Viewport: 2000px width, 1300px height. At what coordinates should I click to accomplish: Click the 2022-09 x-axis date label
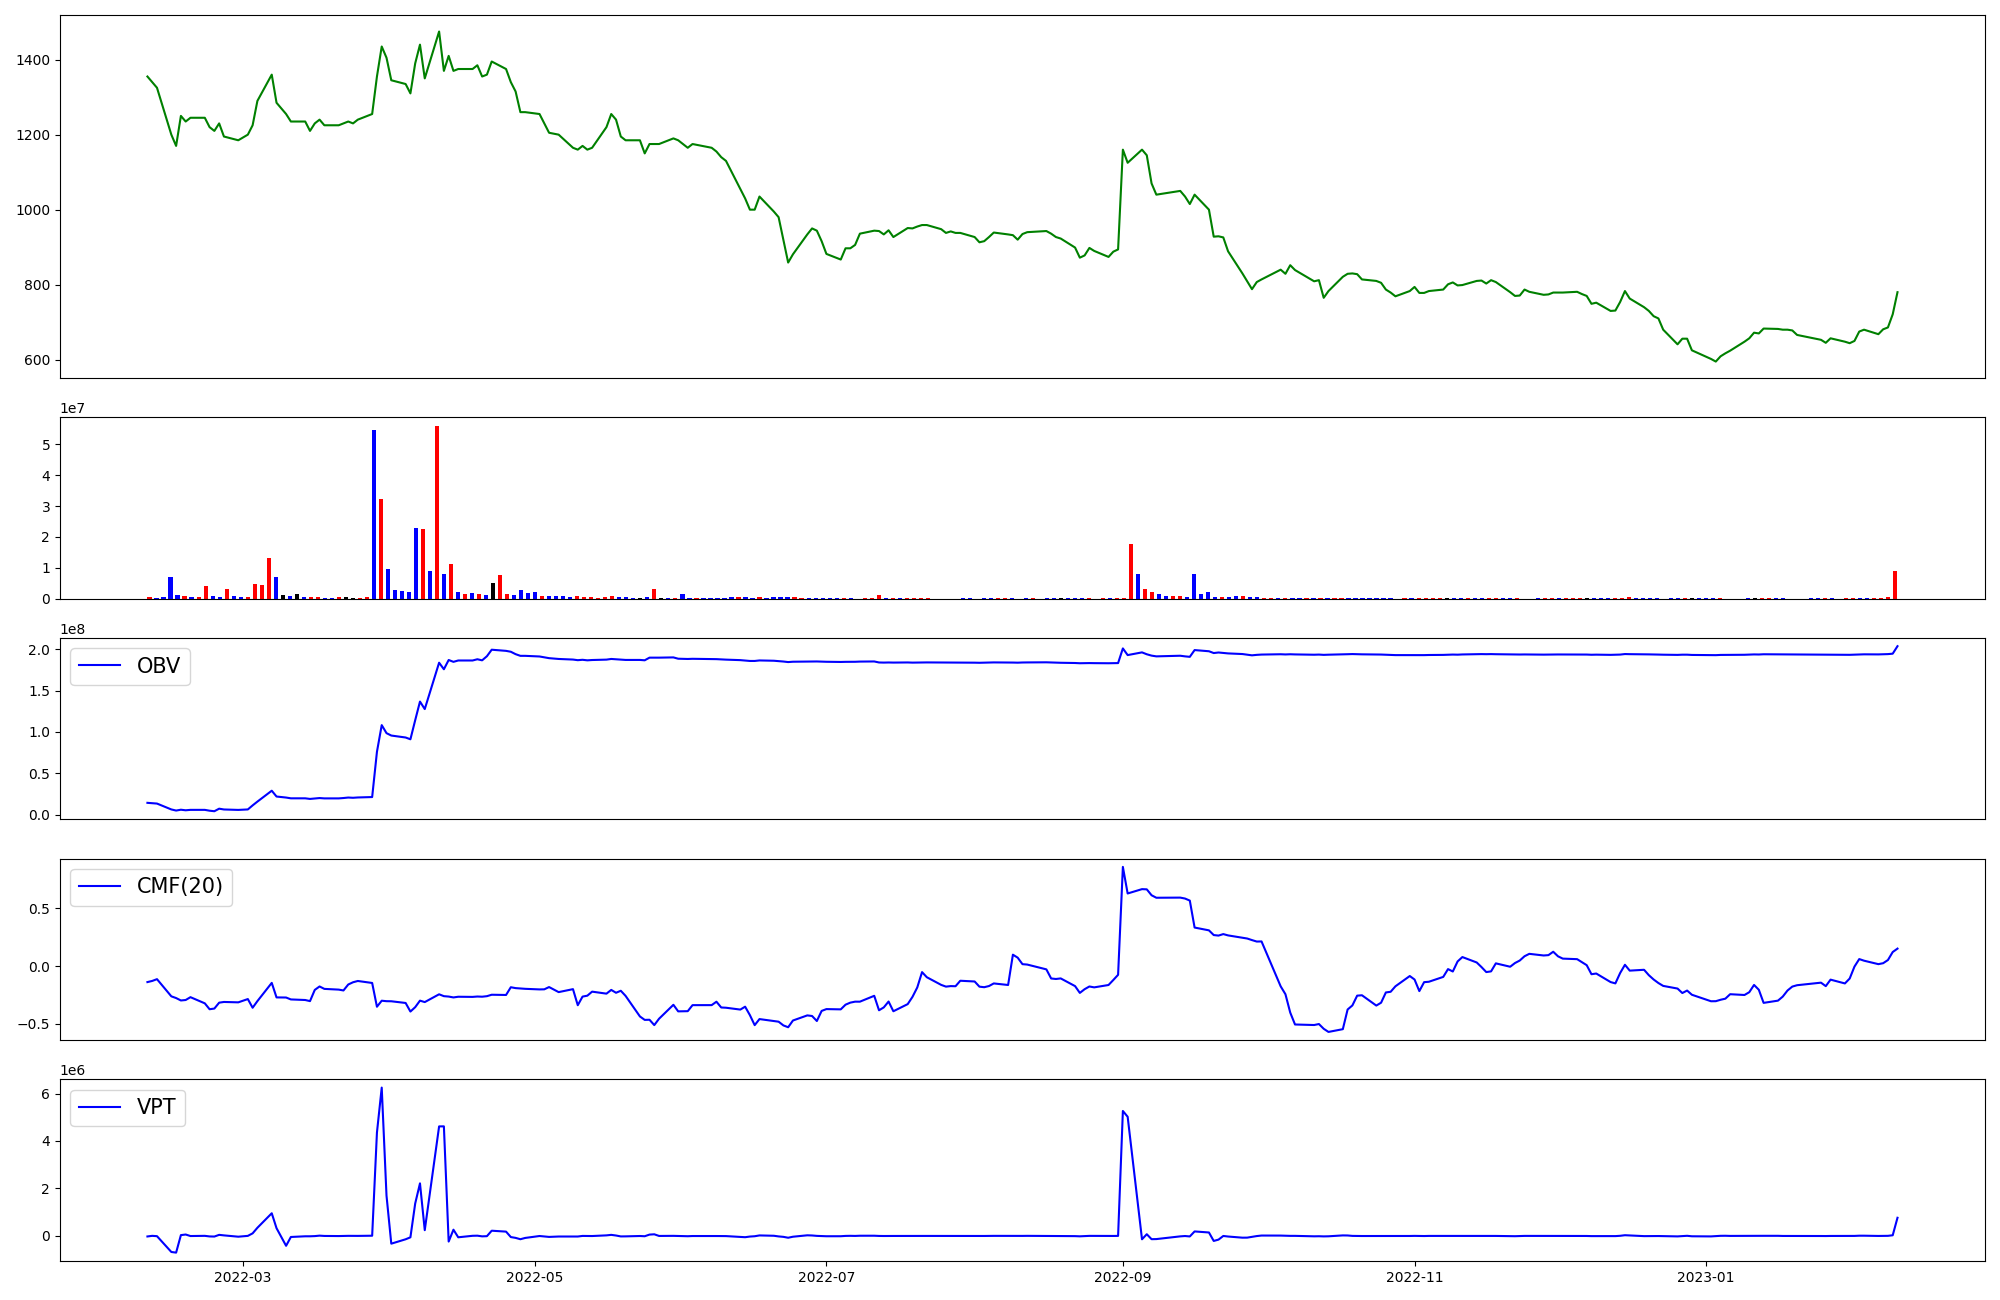pyautogui.click(x=1123, y=1277)
